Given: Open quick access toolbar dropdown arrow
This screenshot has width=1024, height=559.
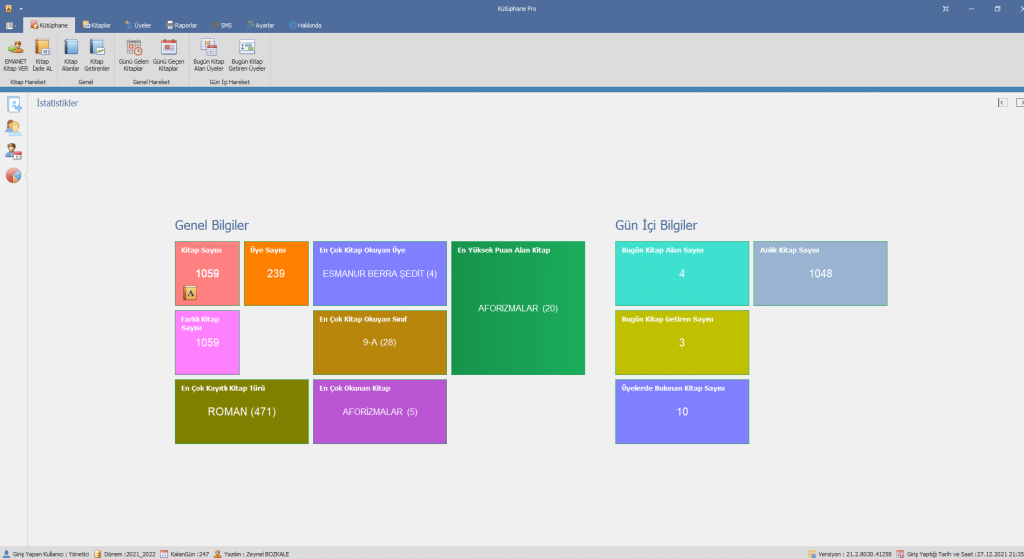Looking at the screenshot, I should [21, 9].
